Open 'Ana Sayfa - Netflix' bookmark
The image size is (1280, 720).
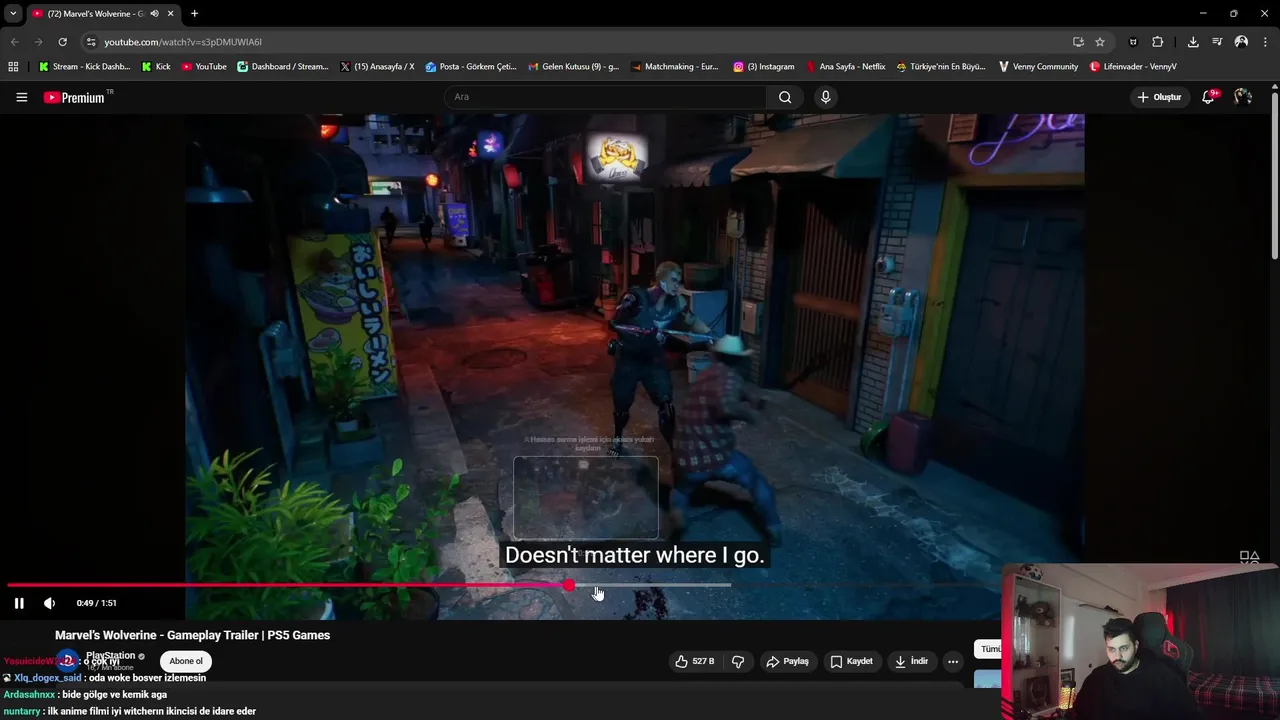coord(845,67)
